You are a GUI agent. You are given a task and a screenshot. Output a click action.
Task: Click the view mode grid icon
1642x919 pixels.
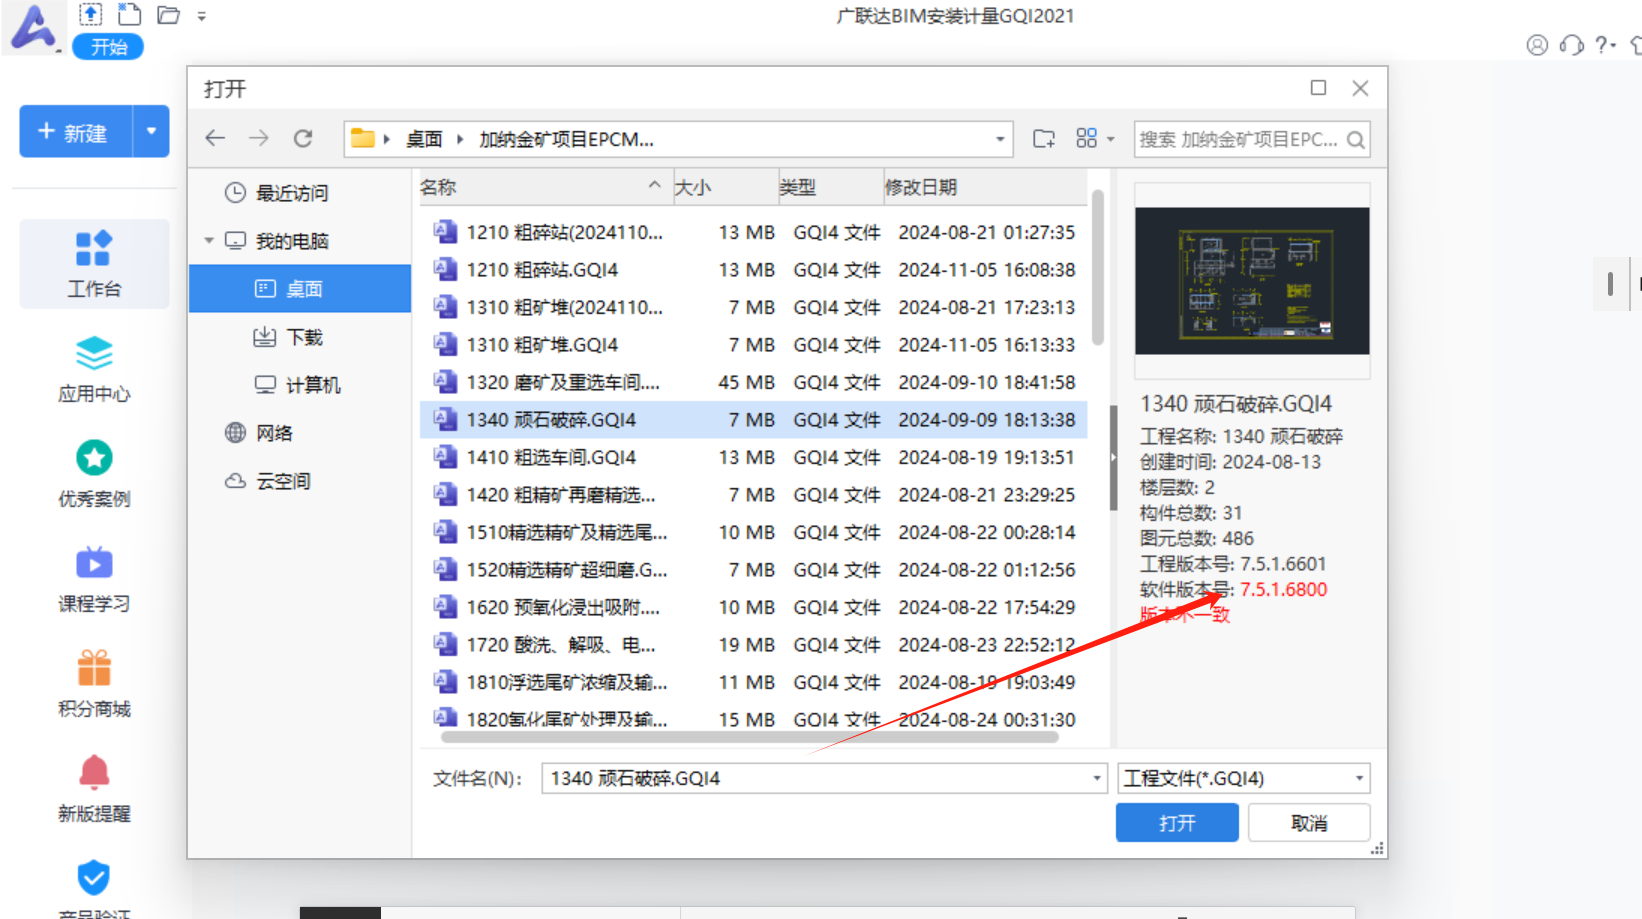[1086, 138]
